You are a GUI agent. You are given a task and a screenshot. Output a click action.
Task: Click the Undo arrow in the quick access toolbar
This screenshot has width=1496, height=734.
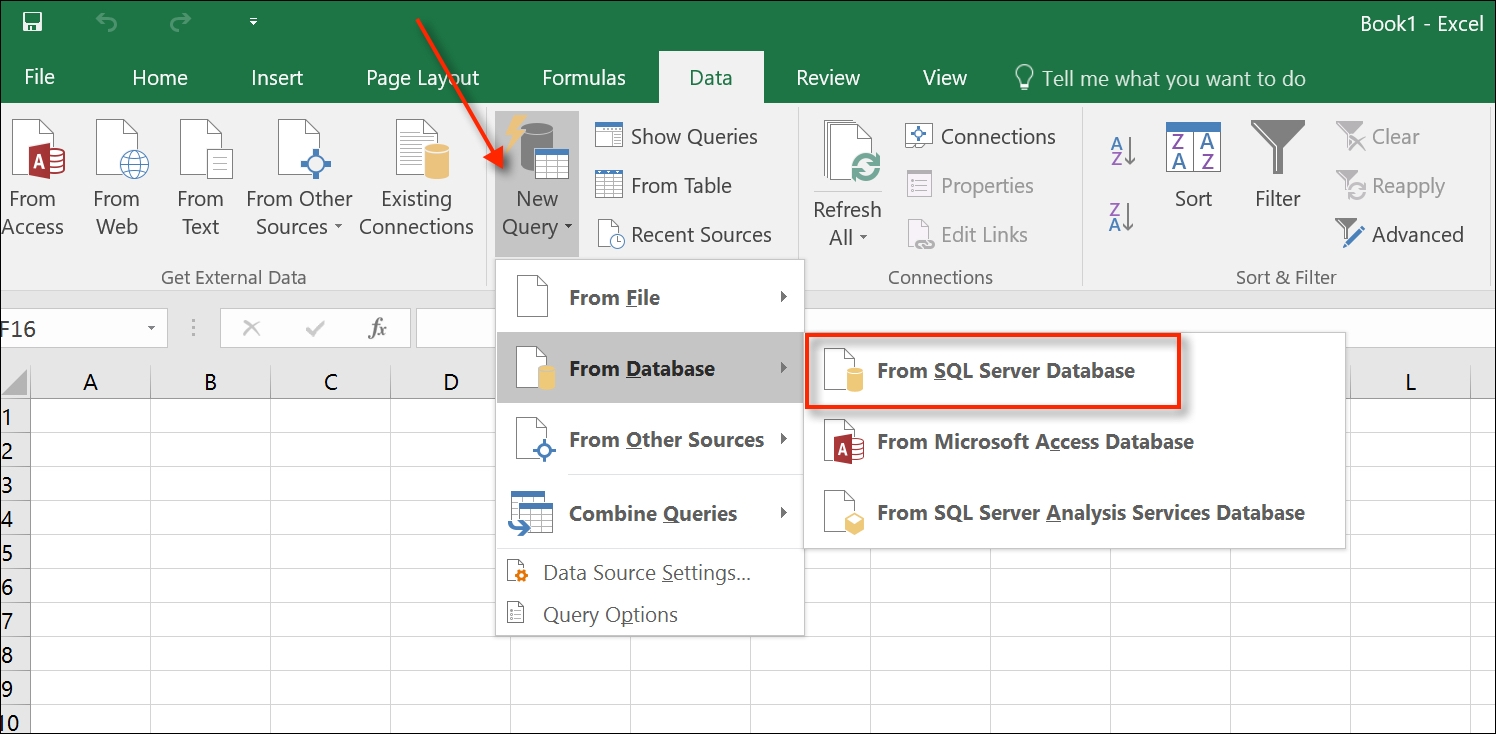coord(107,22)
